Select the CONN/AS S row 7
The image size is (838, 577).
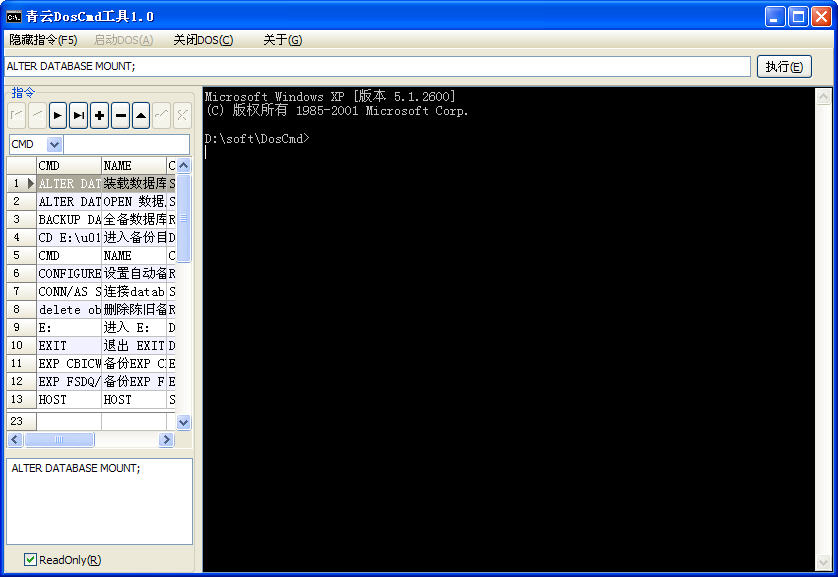click(91, 292)
